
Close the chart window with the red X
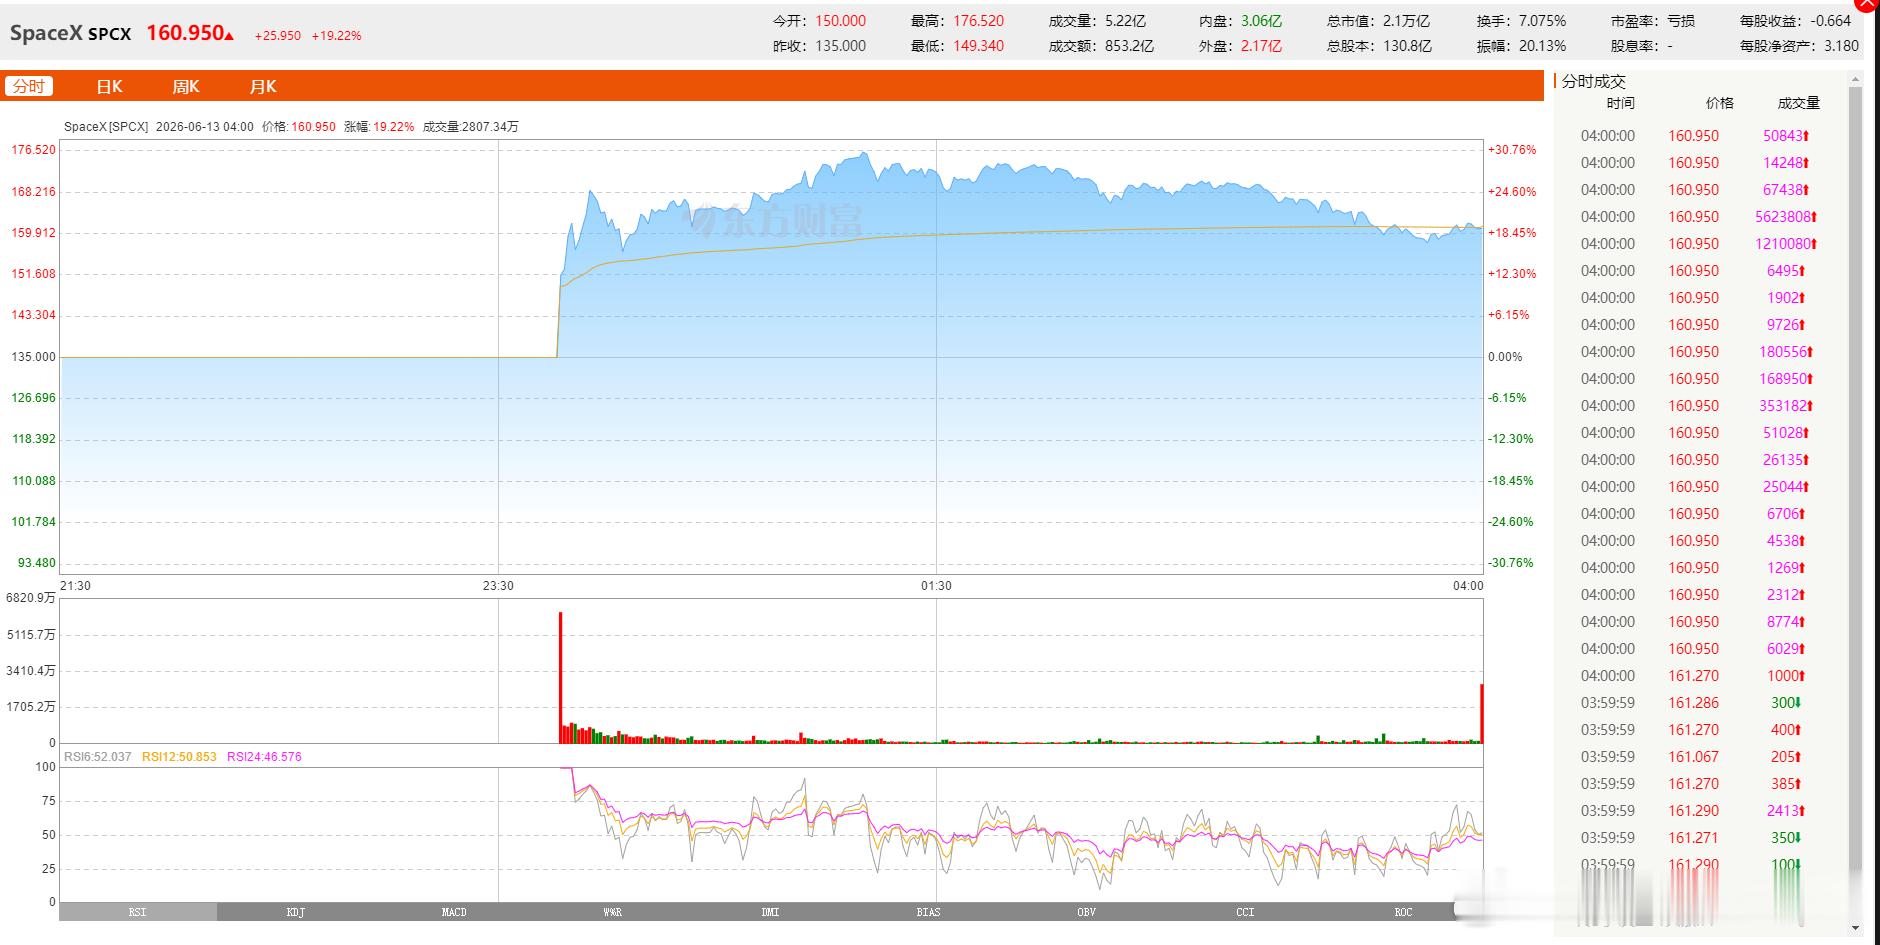tap(1868, 5)
